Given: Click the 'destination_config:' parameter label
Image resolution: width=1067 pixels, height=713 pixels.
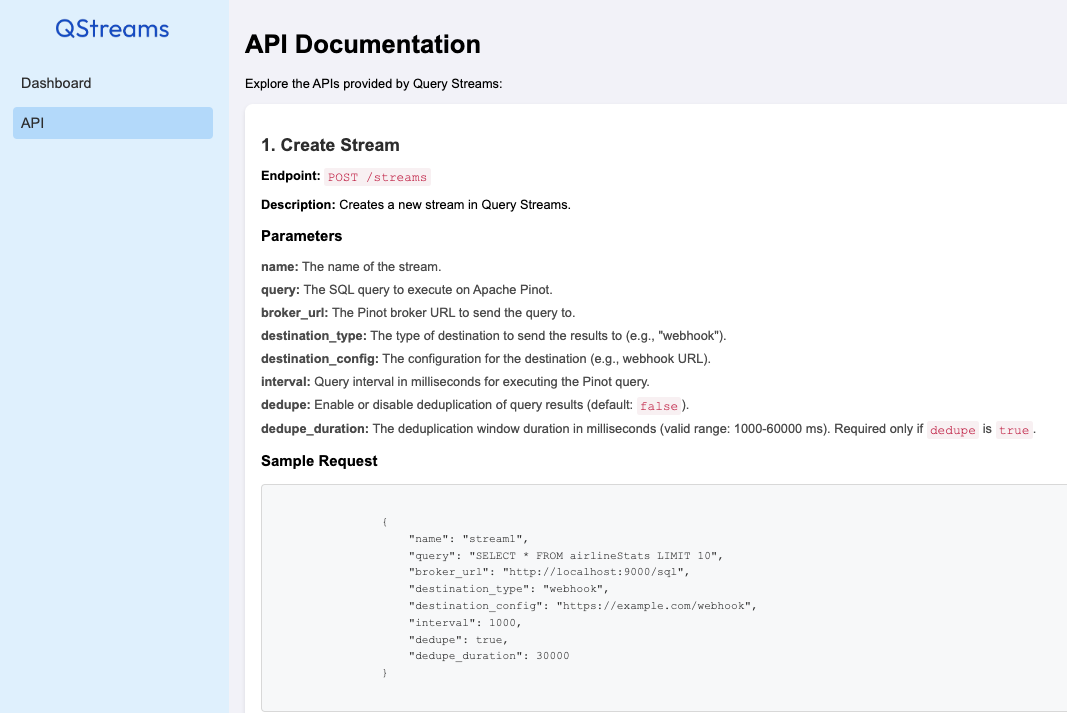Looking at the screenshot, I should pyautogui.click(x=320, y=358).
